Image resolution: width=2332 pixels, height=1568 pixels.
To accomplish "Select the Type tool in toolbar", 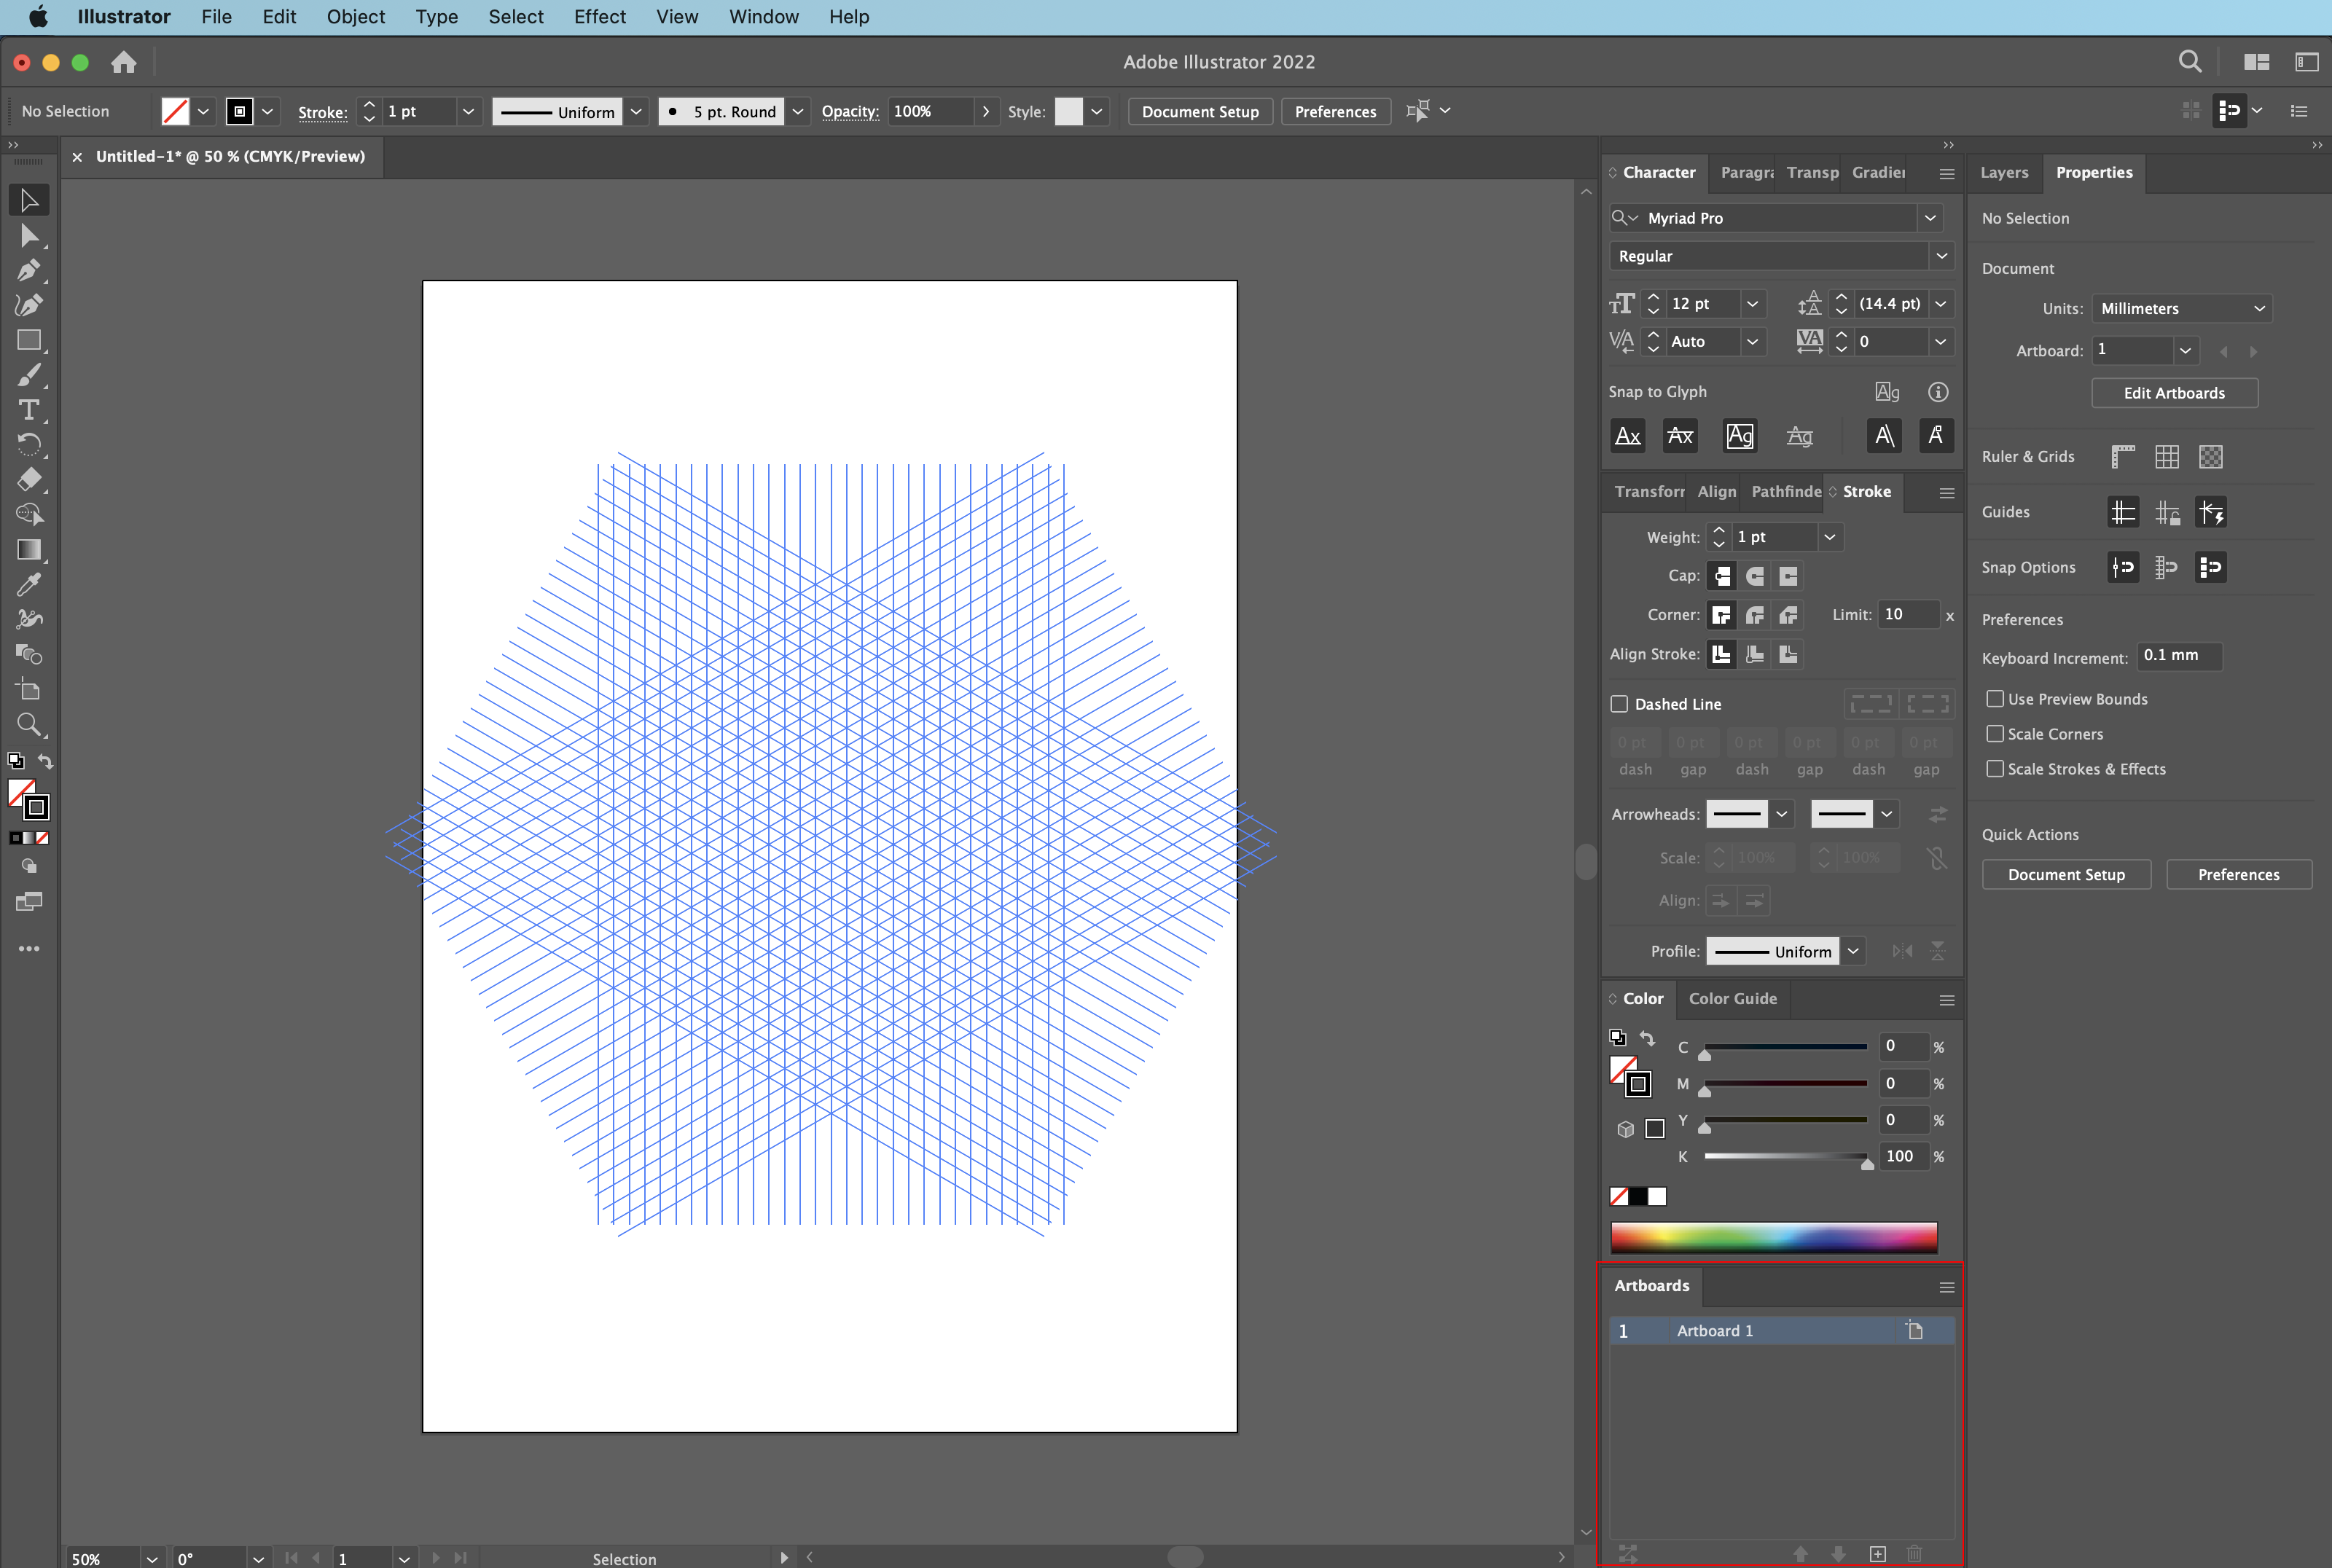I will [28, 410].
